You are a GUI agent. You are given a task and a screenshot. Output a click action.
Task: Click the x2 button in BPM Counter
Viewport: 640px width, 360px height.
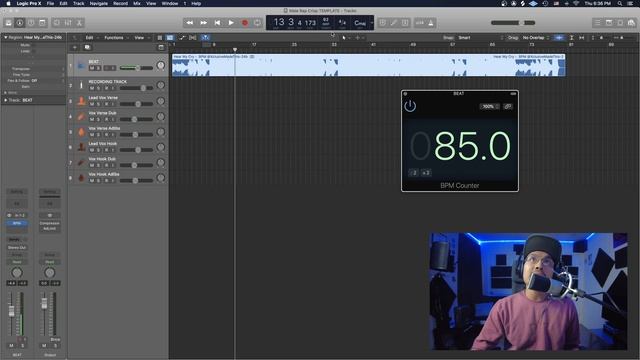[426, 173]
